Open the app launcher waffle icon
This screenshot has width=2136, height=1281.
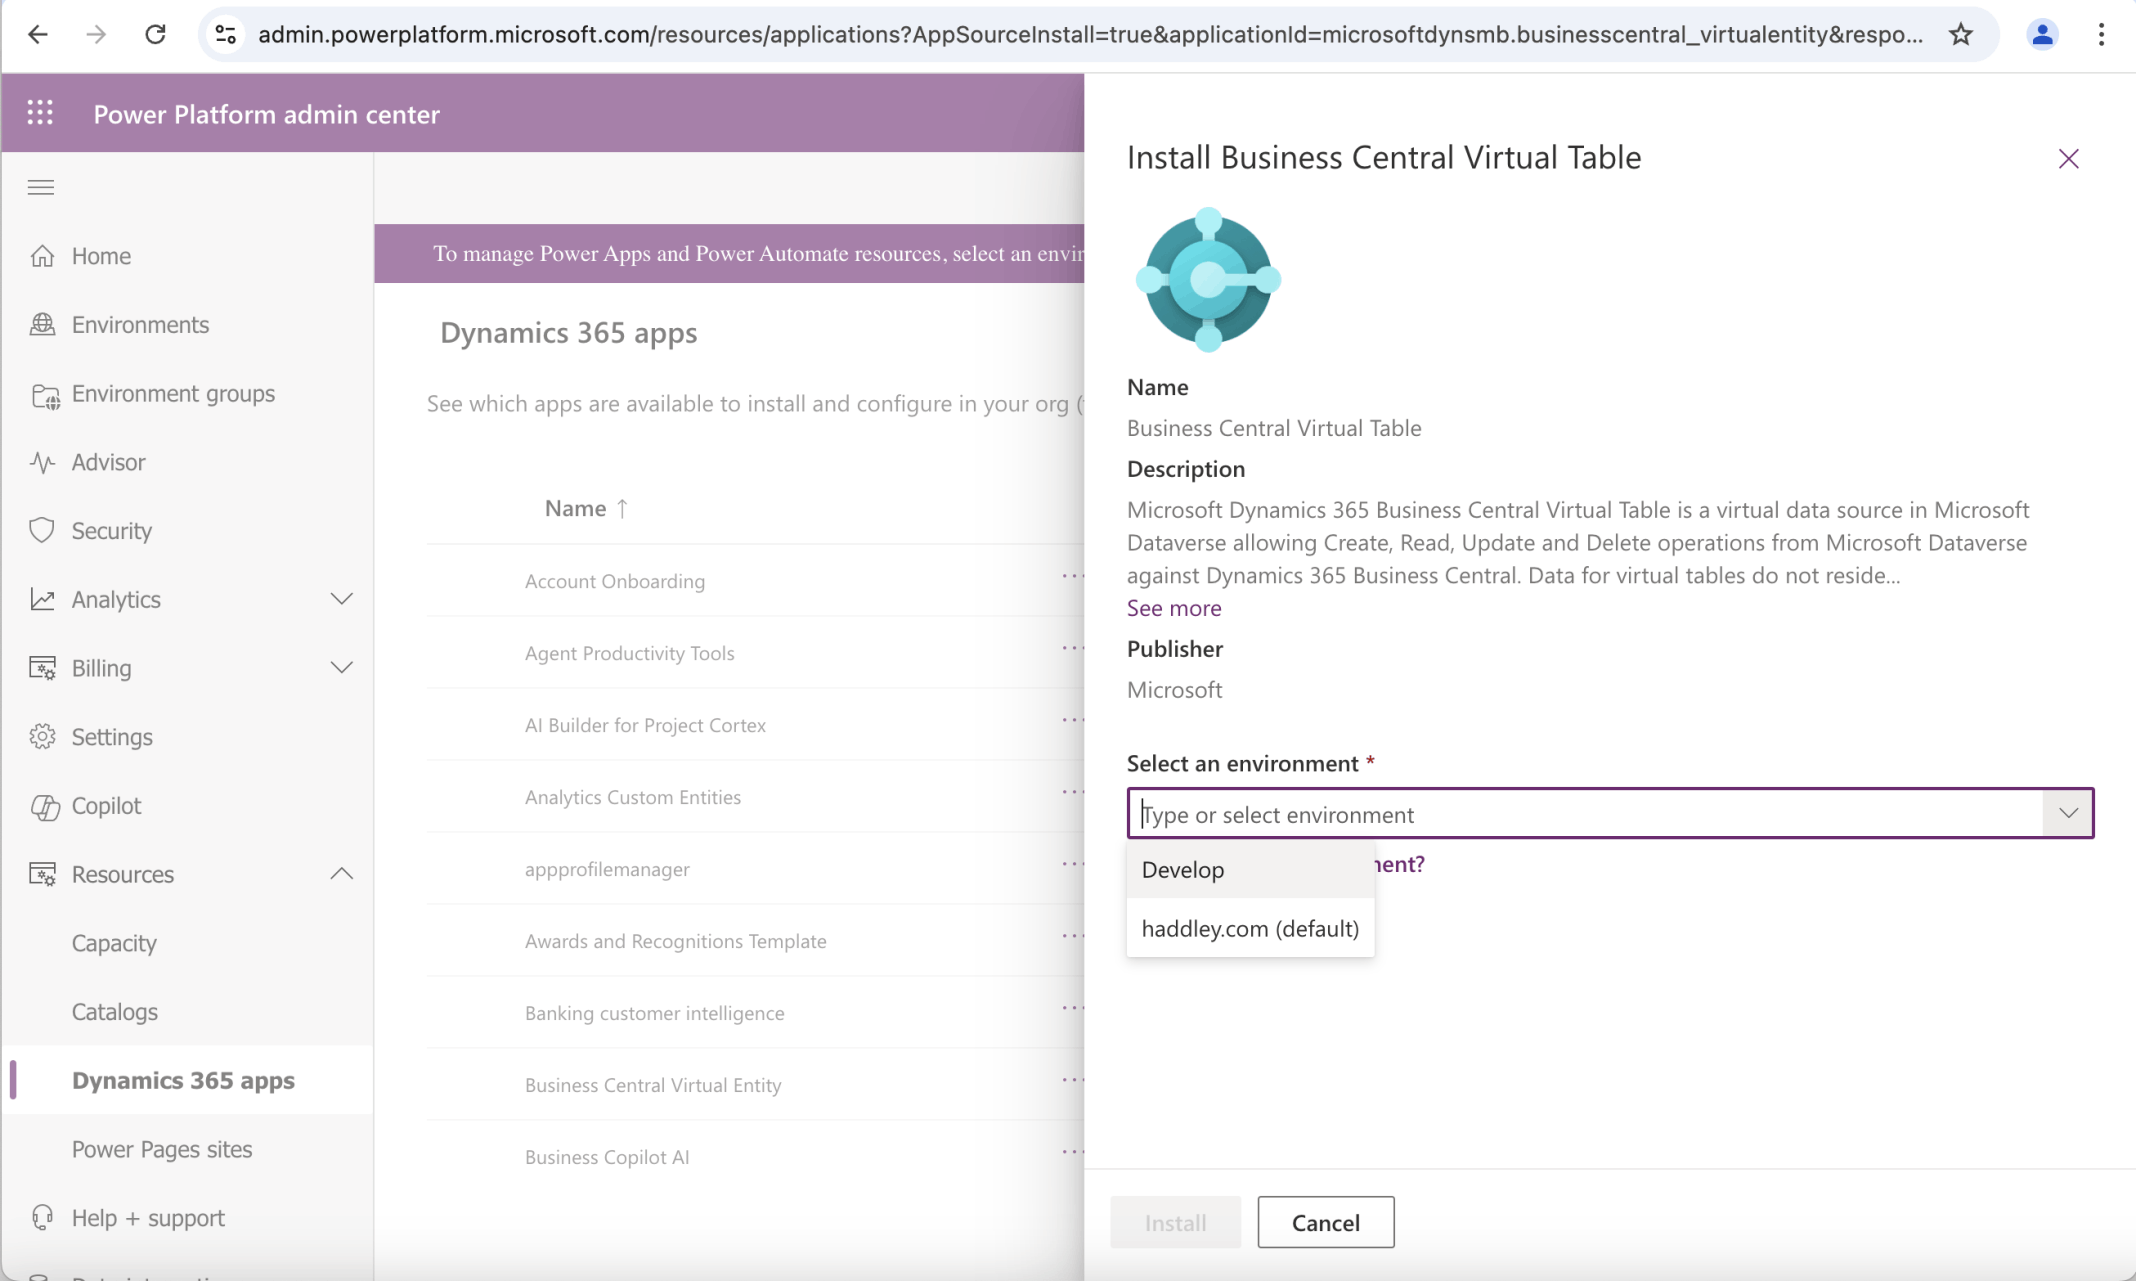click(x=40, y=113)
